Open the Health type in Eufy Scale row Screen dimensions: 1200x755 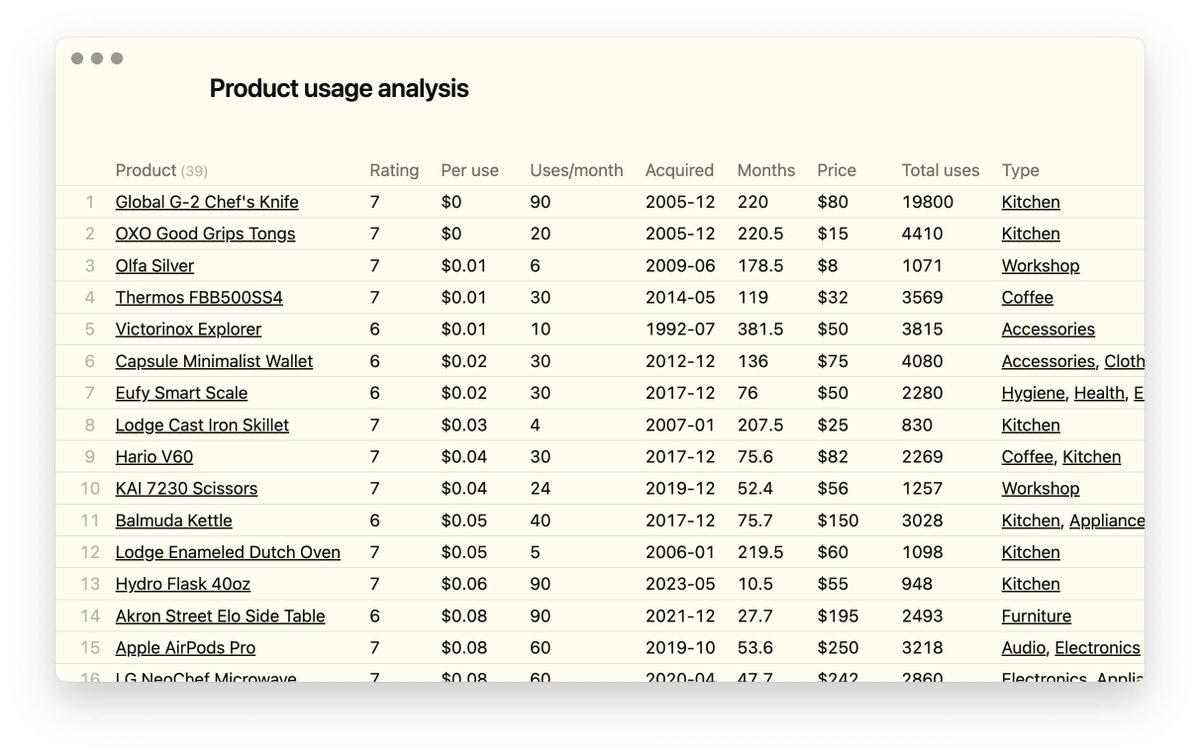(x=1099, y=394)
